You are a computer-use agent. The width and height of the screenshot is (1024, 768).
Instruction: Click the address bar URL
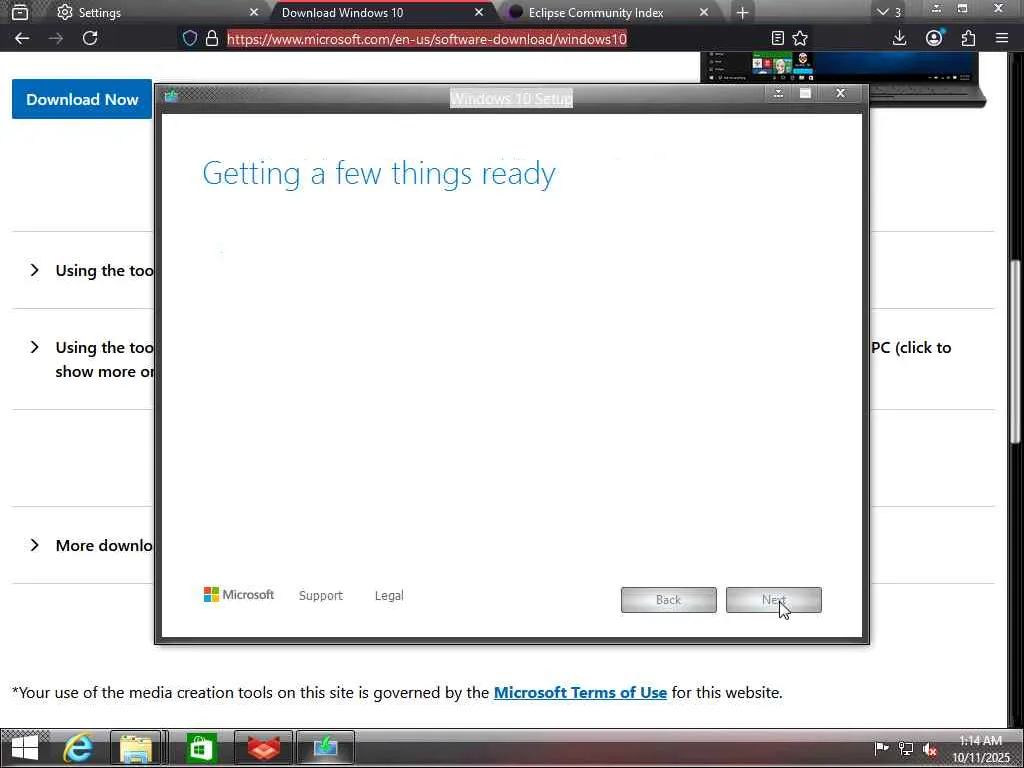427,39
